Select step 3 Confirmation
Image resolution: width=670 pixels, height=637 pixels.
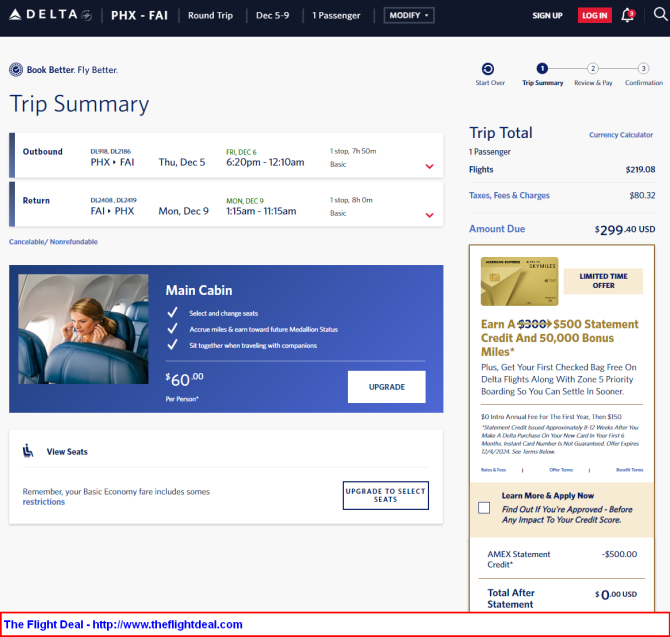coord(643,68)
